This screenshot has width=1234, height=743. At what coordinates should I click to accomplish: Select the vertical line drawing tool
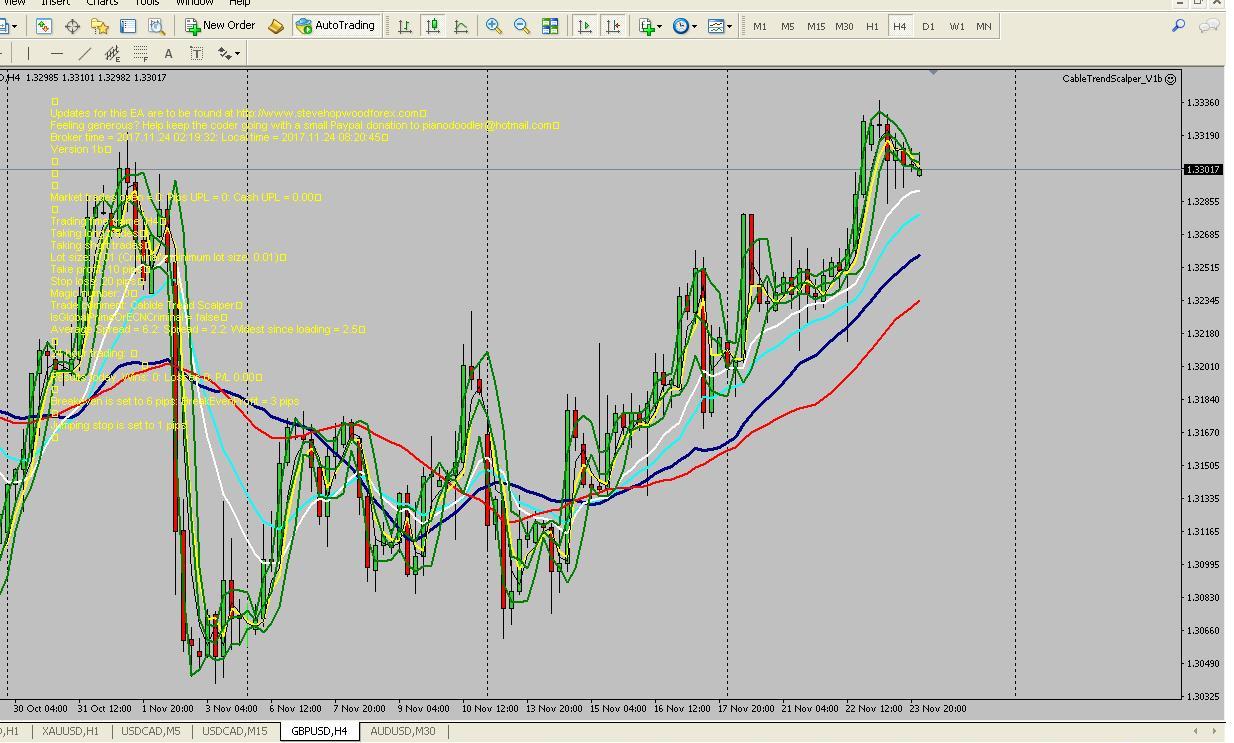tap(29, 53)
